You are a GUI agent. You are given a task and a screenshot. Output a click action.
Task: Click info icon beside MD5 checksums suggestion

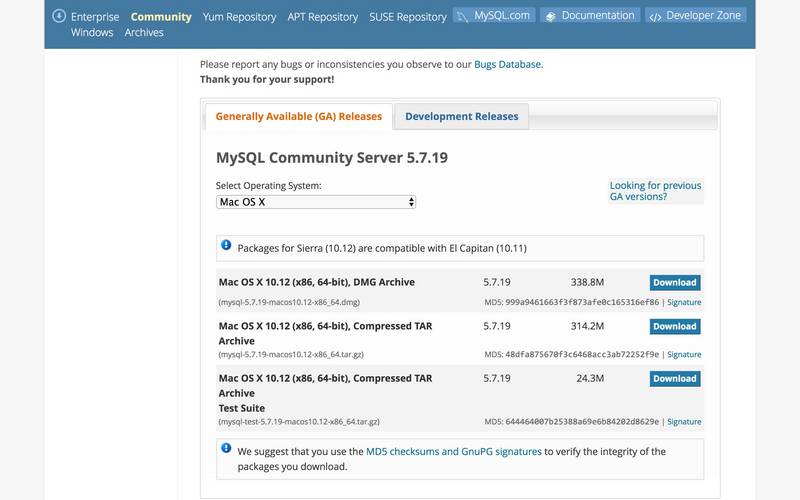click(x=226, y=448)
